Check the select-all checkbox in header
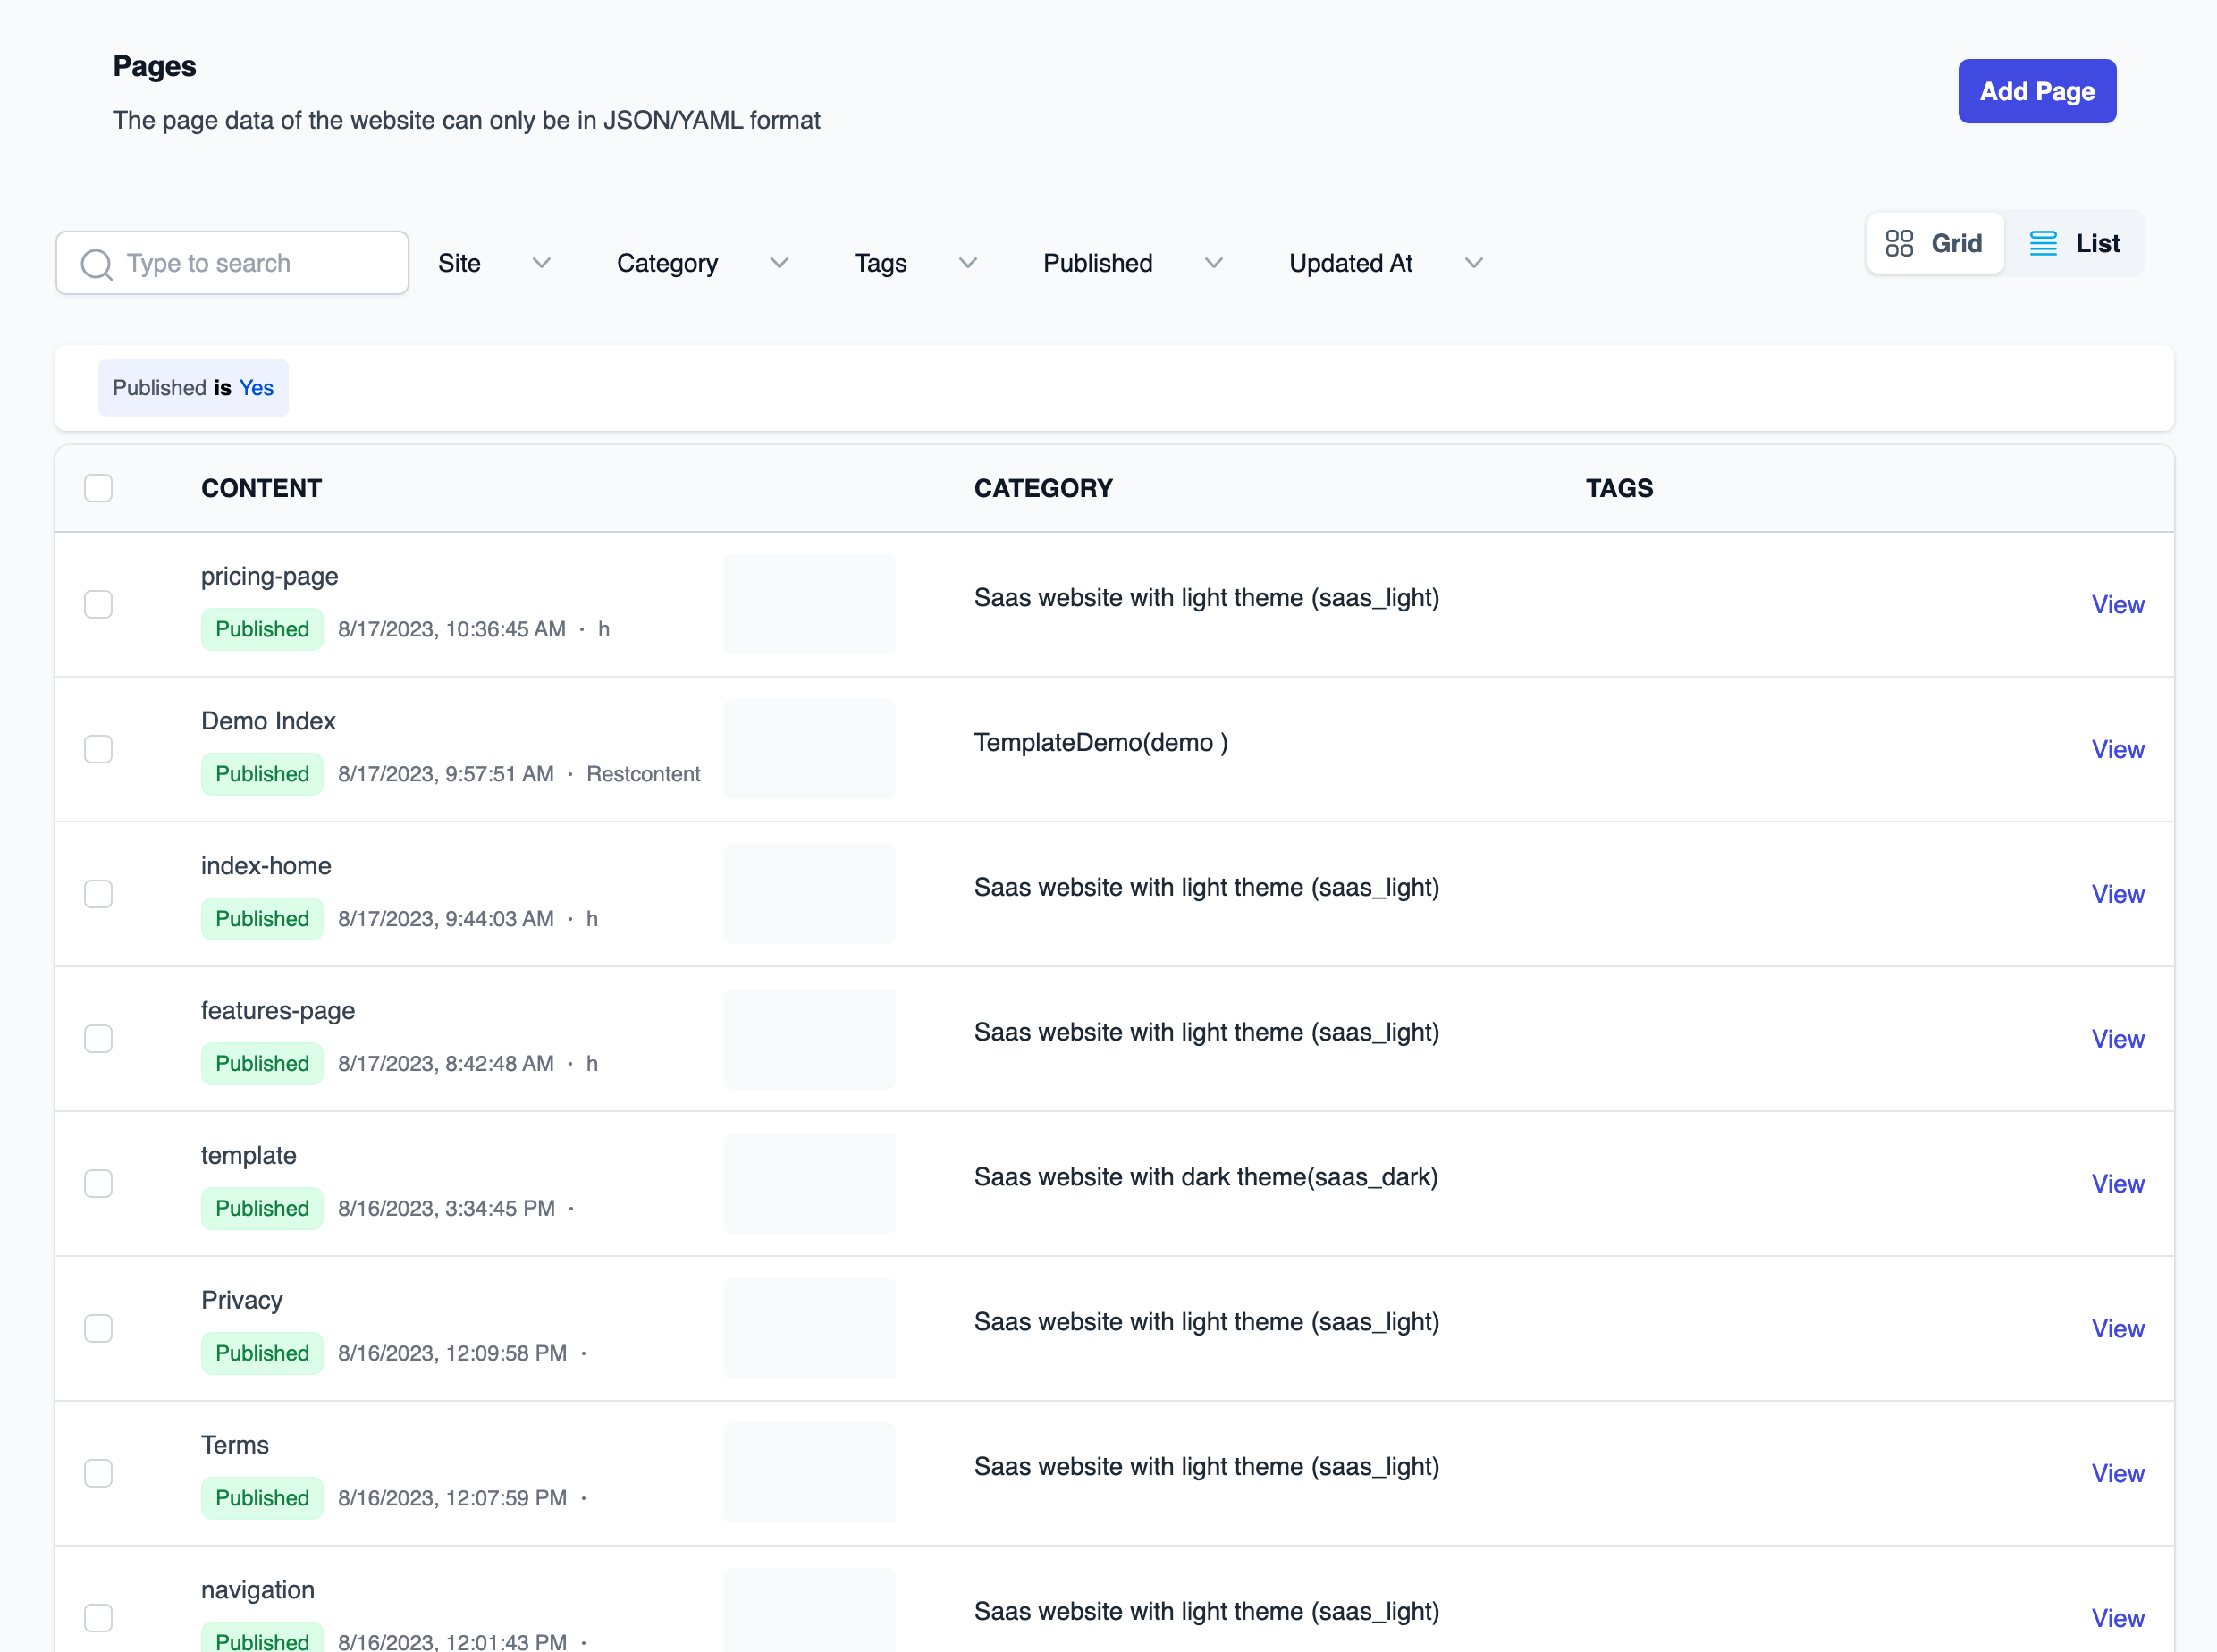 tap(98, 488)
